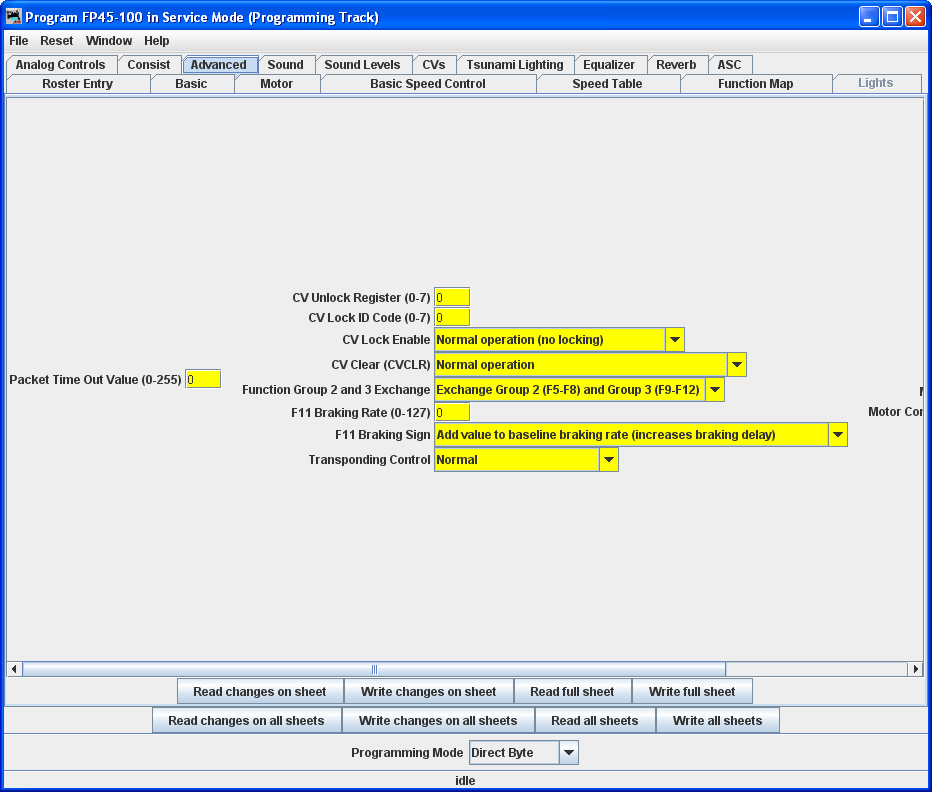
Task: Click the CV Unlock Register input field
Action: pos(452,298)
